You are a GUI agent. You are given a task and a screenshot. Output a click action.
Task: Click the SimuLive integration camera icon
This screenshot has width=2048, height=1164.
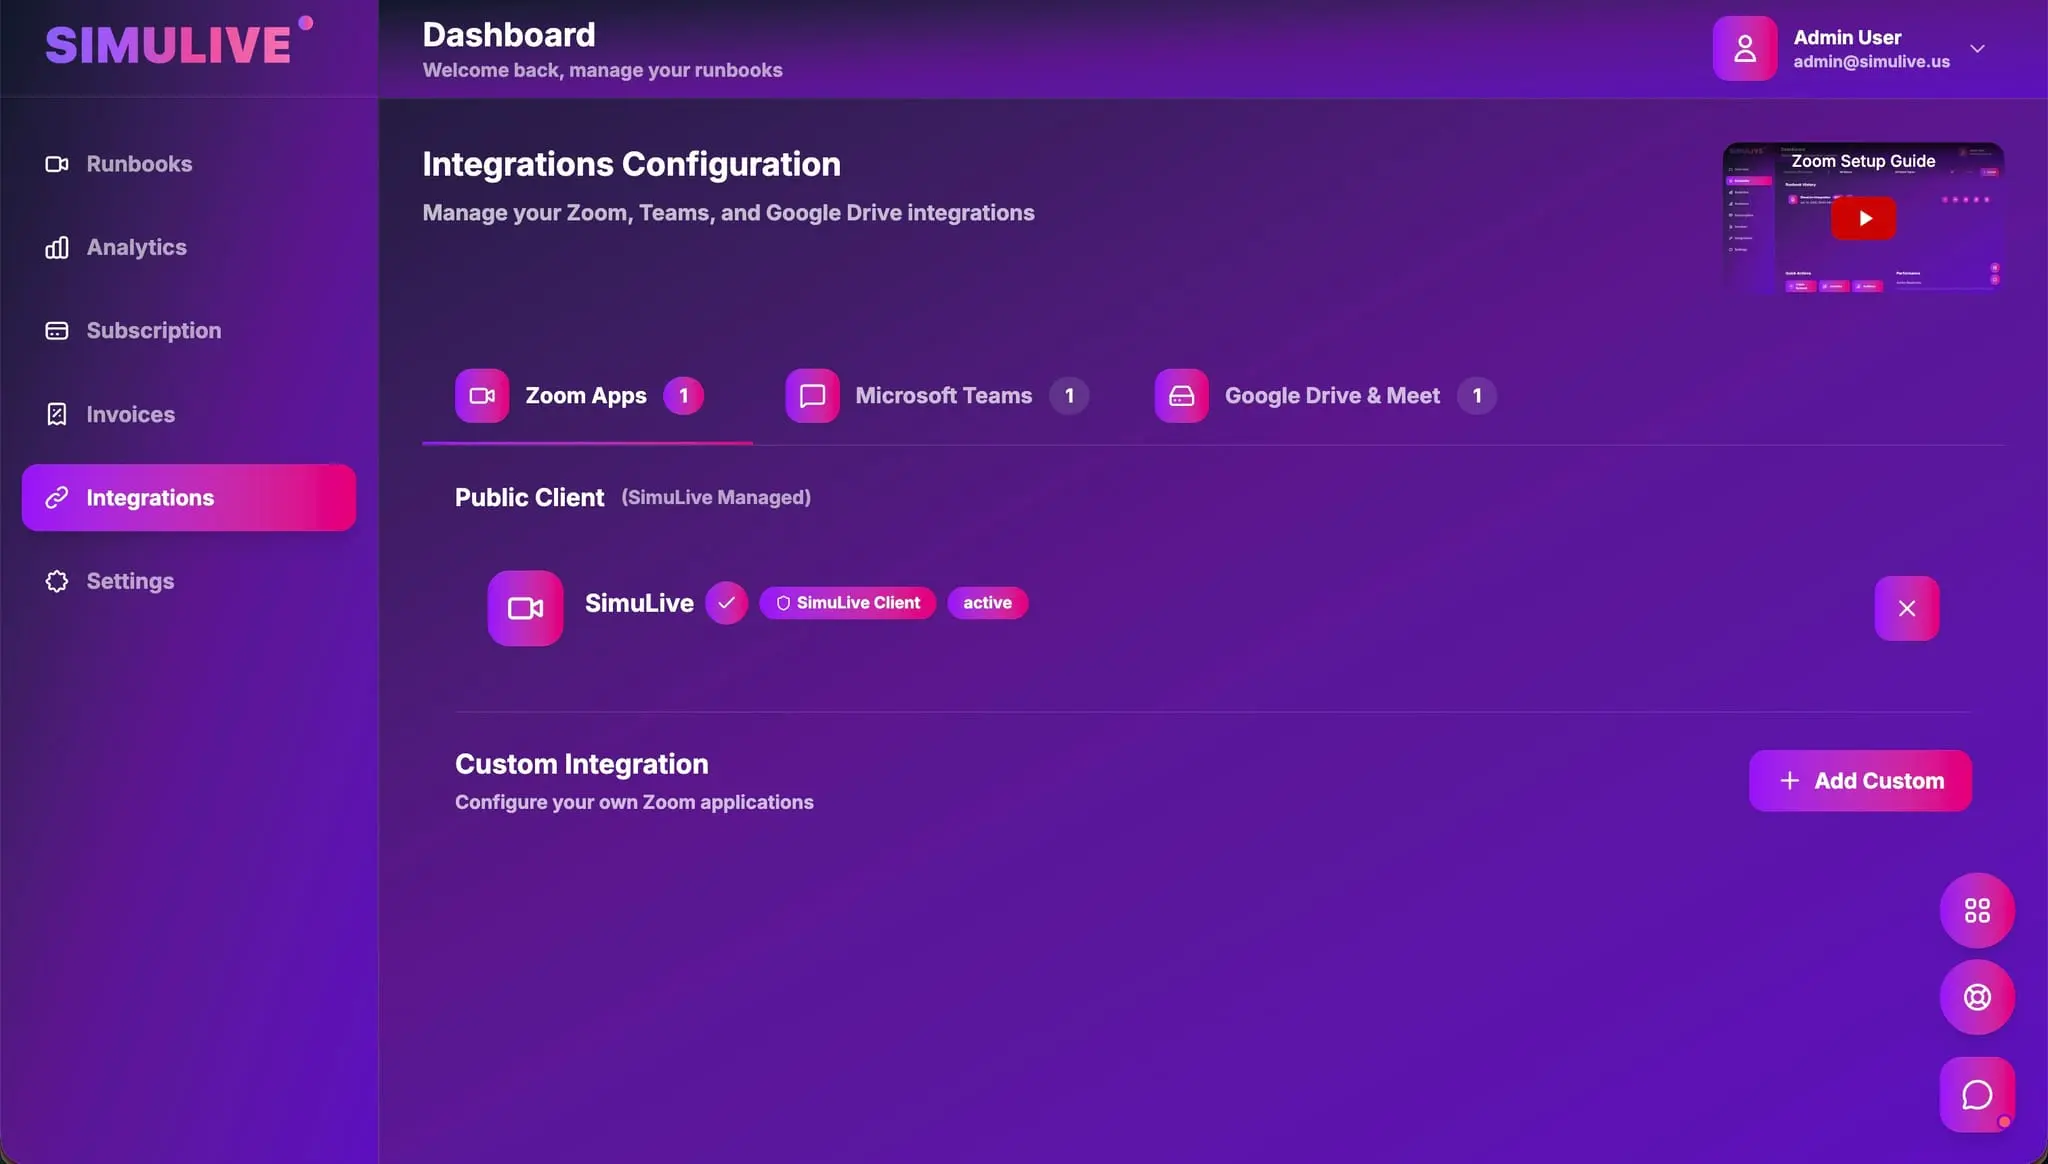pyautogui.click(x=525, y=608)
